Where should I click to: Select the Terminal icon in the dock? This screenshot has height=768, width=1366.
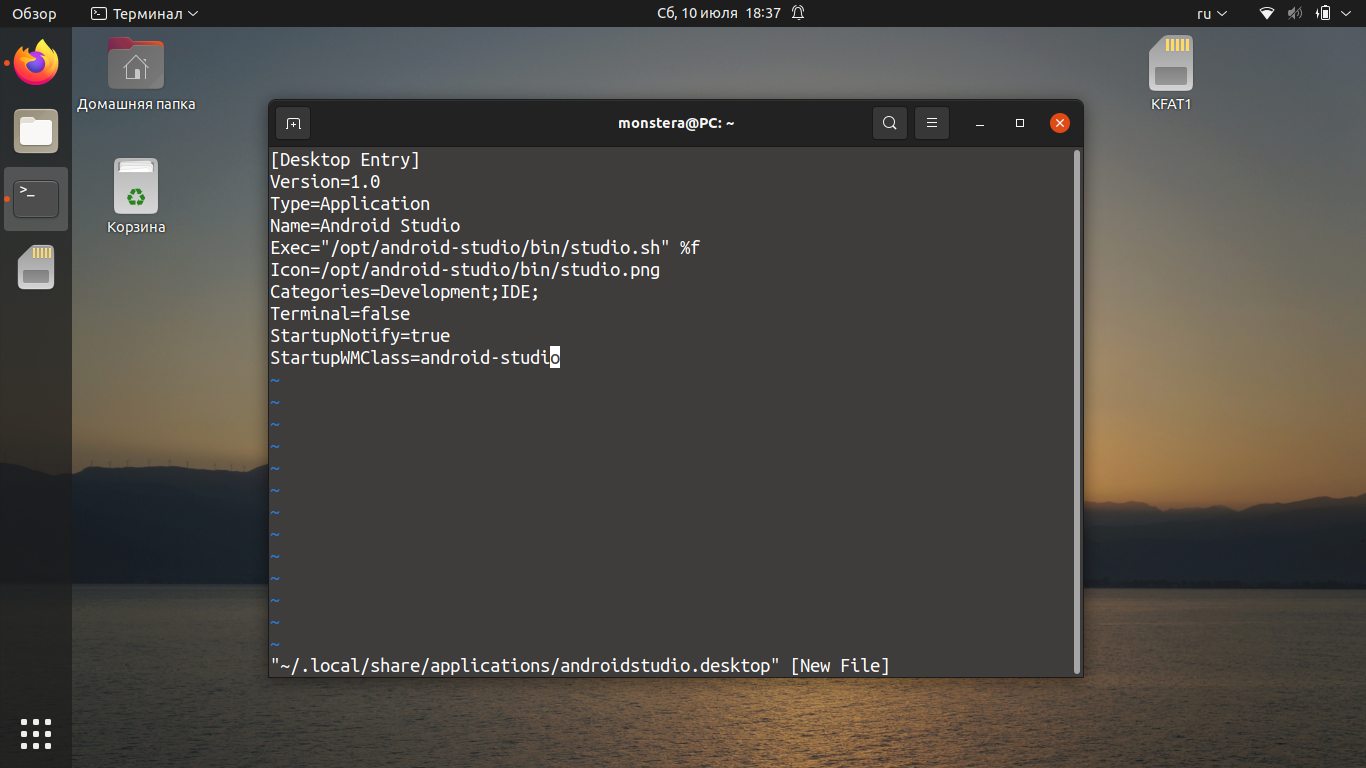36,199
